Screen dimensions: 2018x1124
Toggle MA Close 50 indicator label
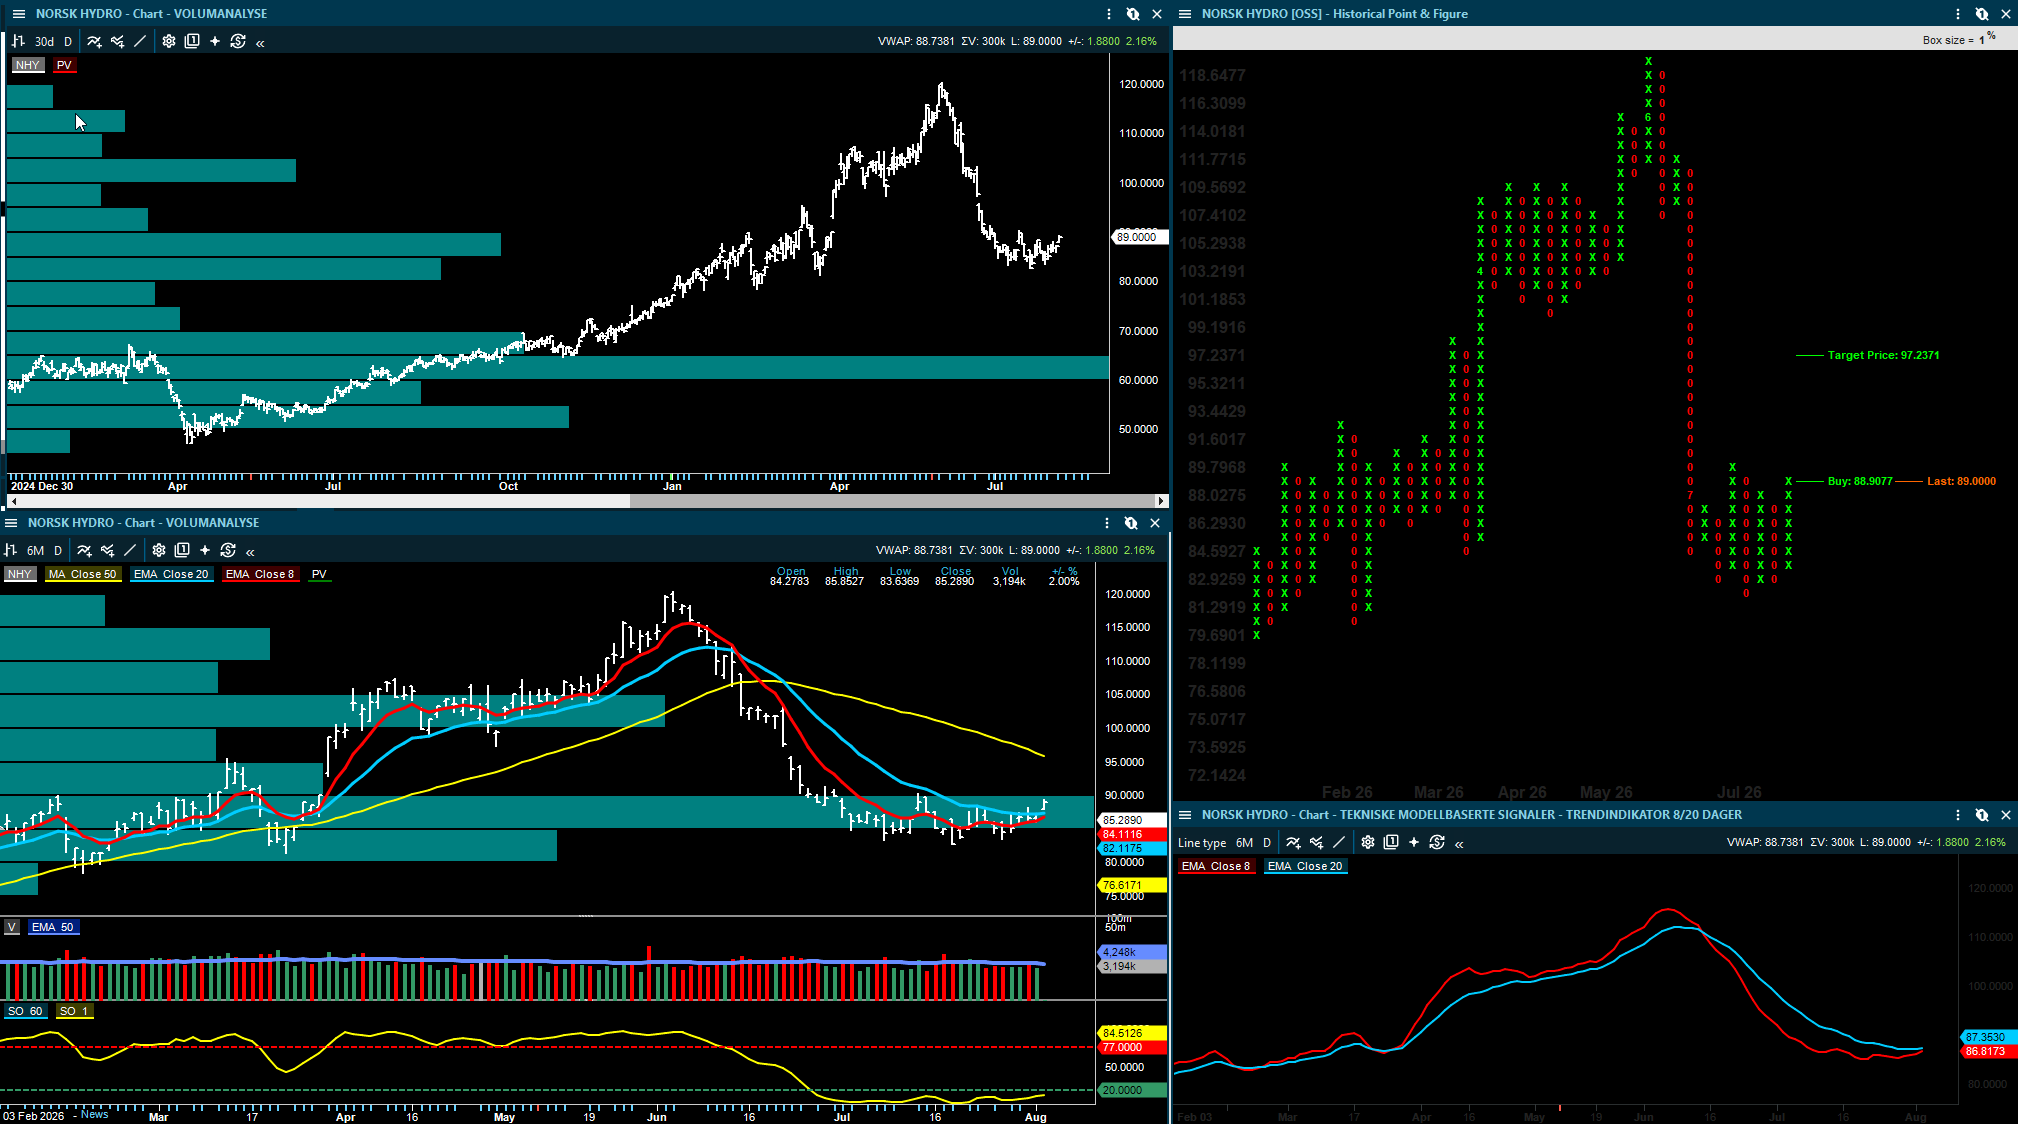(82, 574)
